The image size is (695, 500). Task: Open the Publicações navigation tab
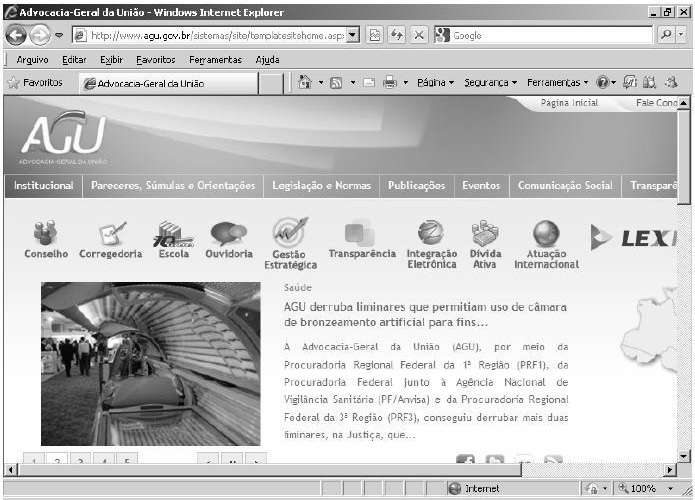click(x=416, y=185)
